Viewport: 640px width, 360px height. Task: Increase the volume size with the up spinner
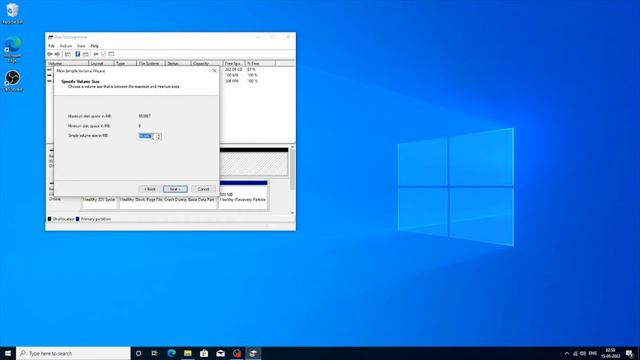tap(159, 134)
